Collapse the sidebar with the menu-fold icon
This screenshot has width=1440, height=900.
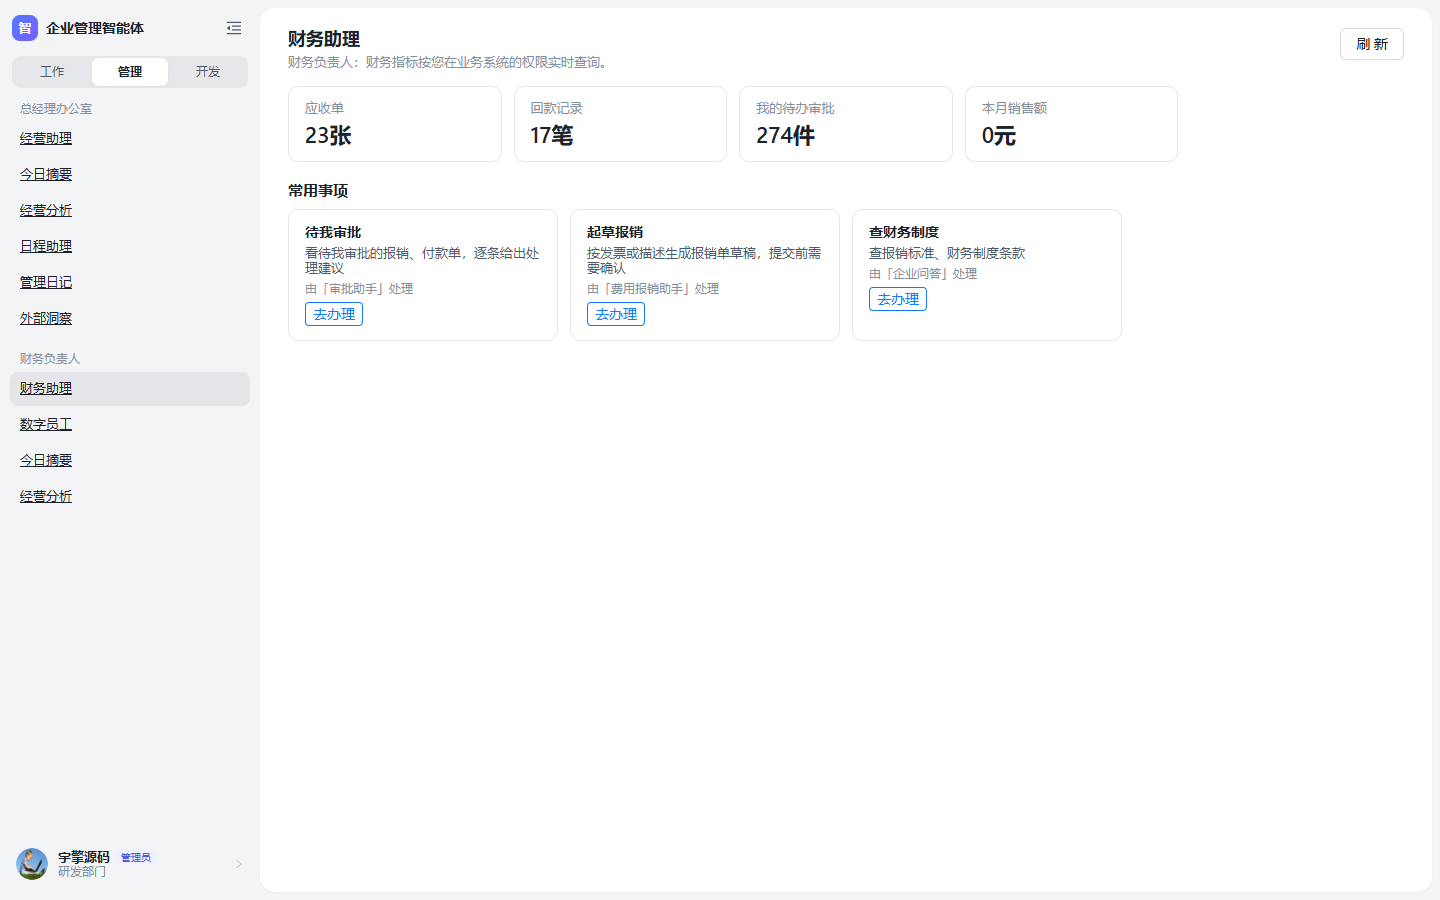234,28
